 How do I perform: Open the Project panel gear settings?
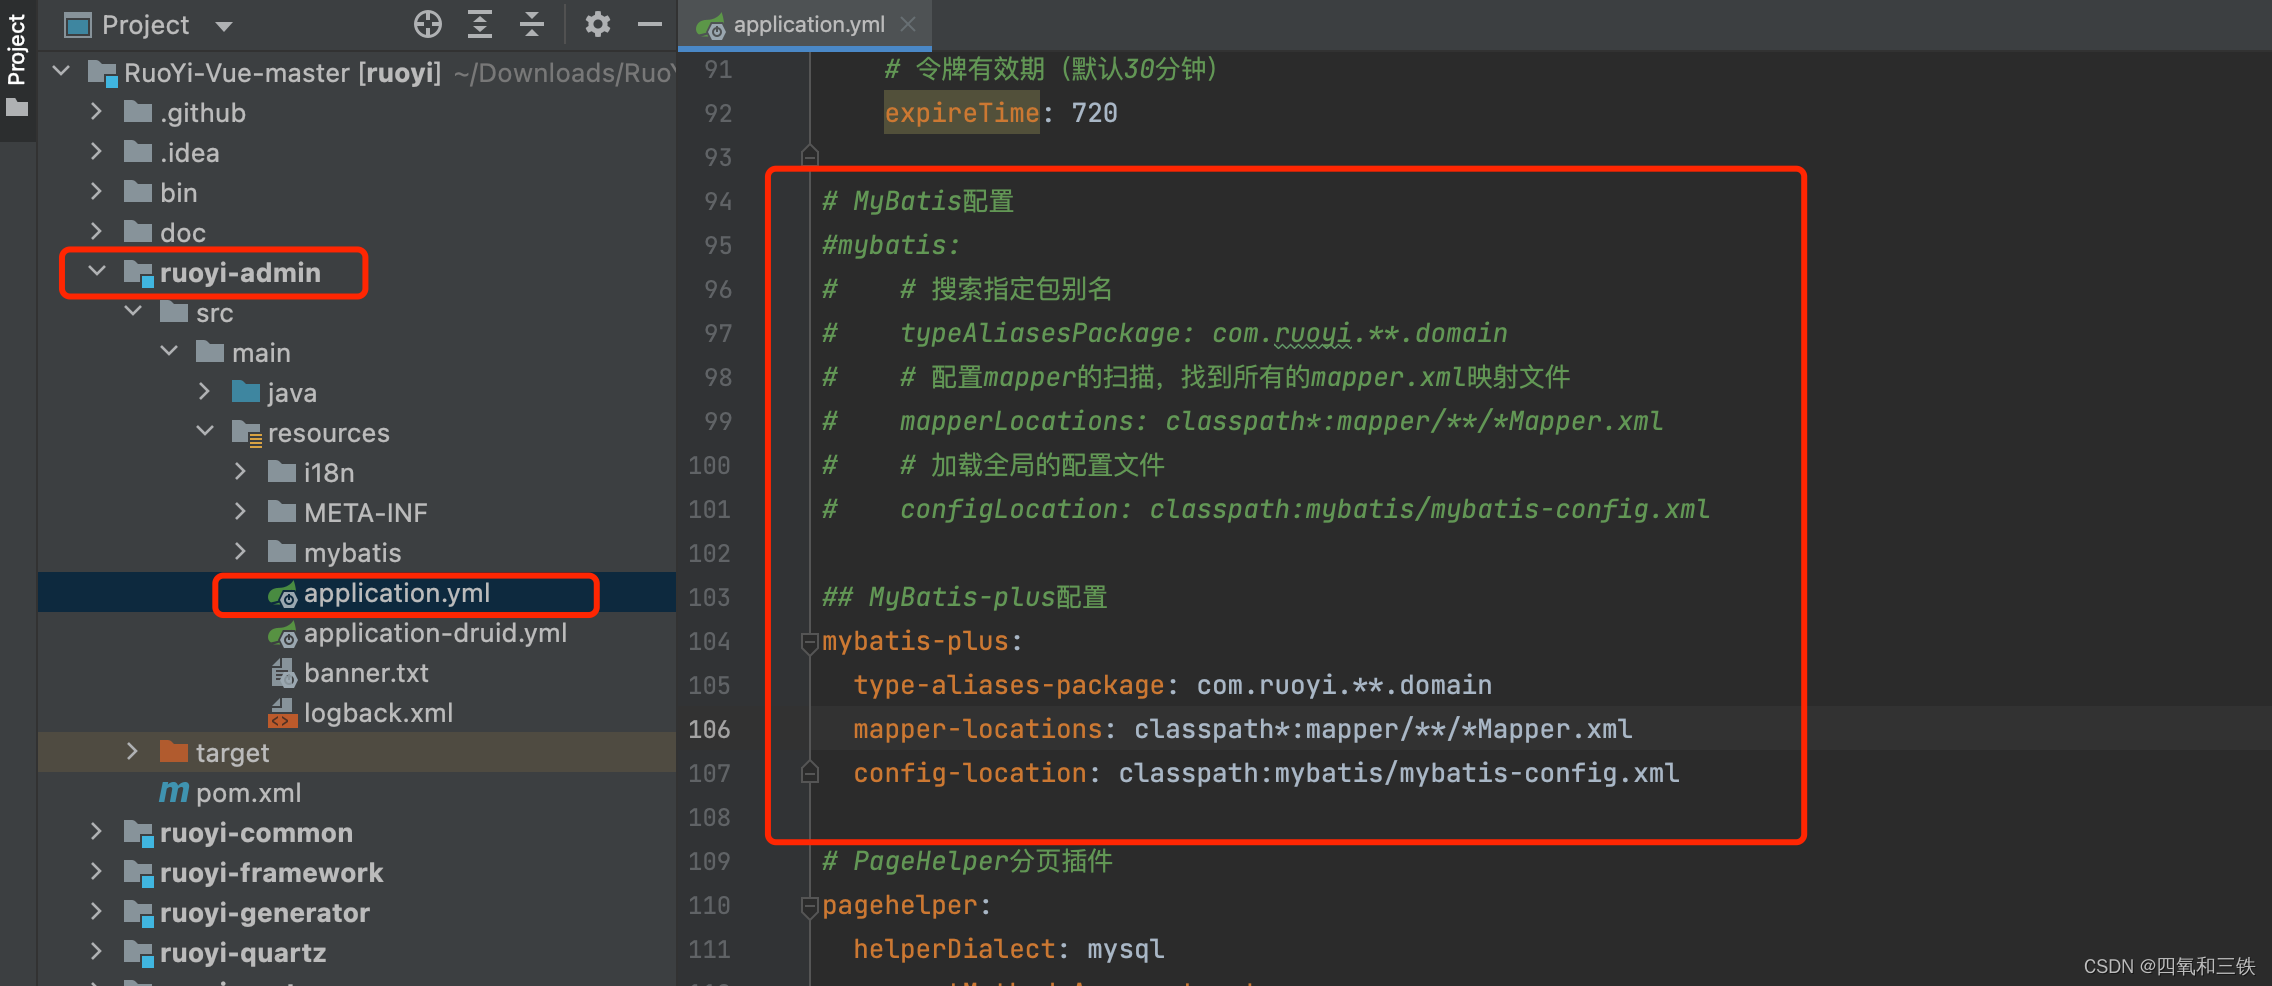[x=598, y=24]
